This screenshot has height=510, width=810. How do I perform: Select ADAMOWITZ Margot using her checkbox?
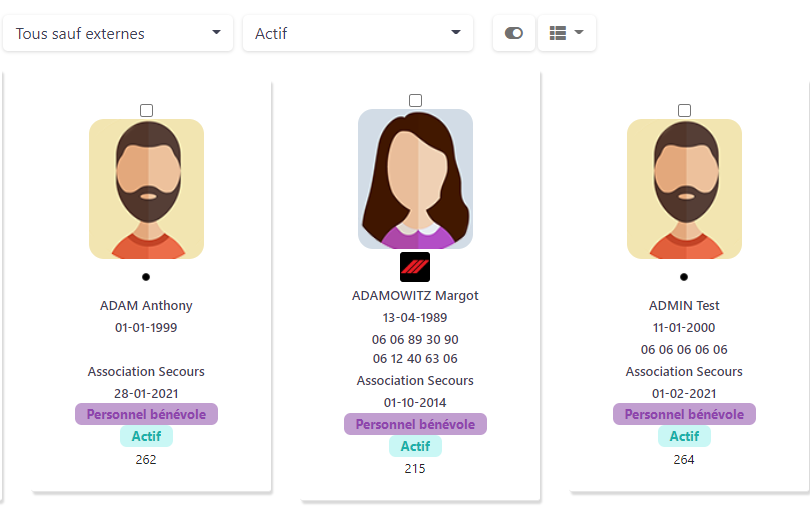(x=415, y=100)
